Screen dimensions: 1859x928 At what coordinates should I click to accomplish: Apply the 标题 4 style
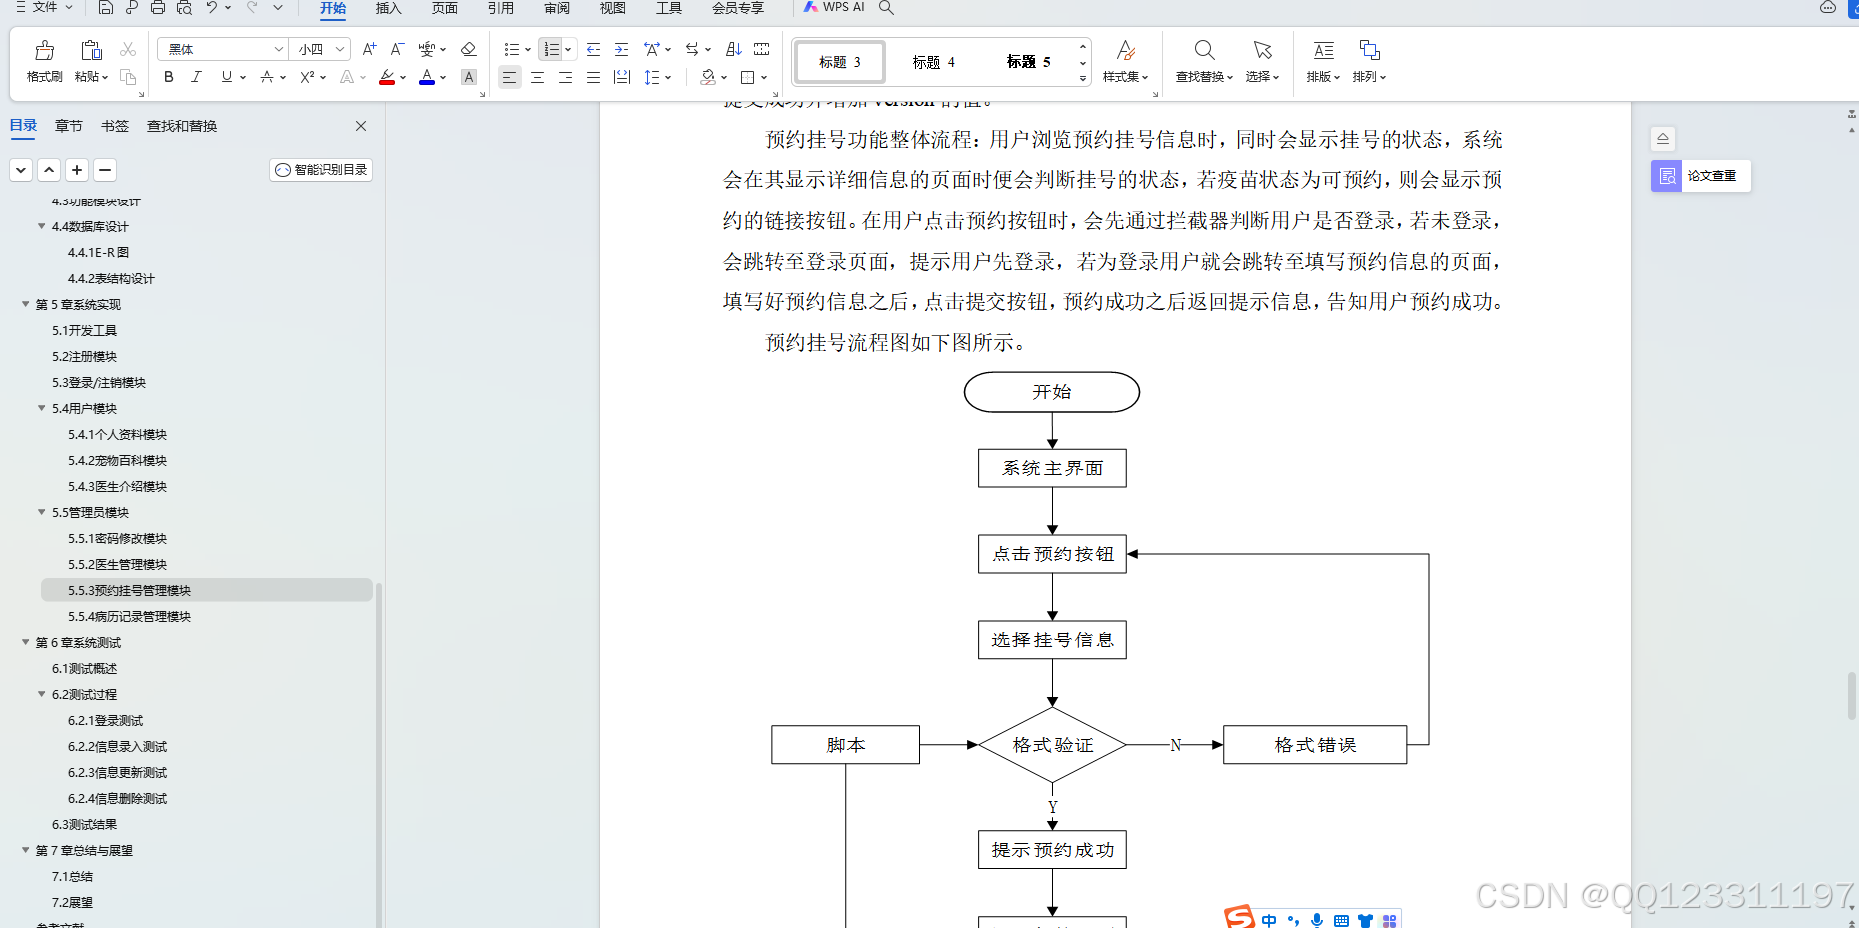(x=934, y=62)
